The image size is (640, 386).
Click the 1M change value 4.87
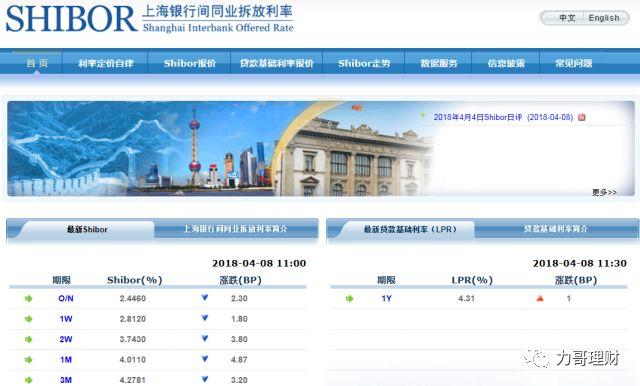click(x=239, y=360)
